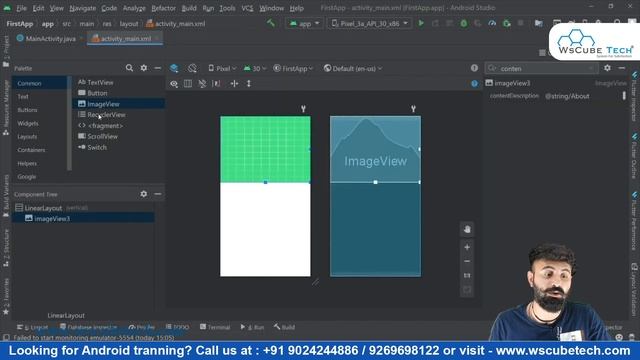640x360 pixels.
Task: Open Attributes panel settings gear
Action: click(x=607, y=68)
